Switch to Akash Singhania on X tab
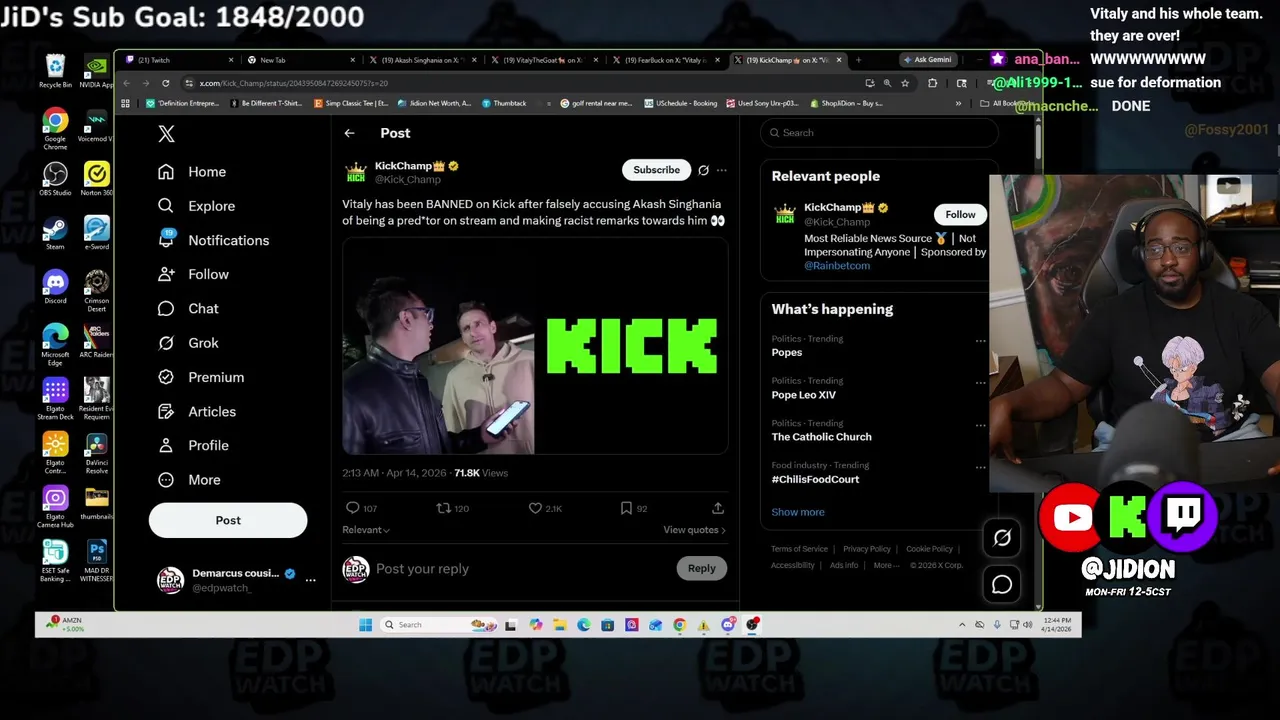 coord(421,60)
